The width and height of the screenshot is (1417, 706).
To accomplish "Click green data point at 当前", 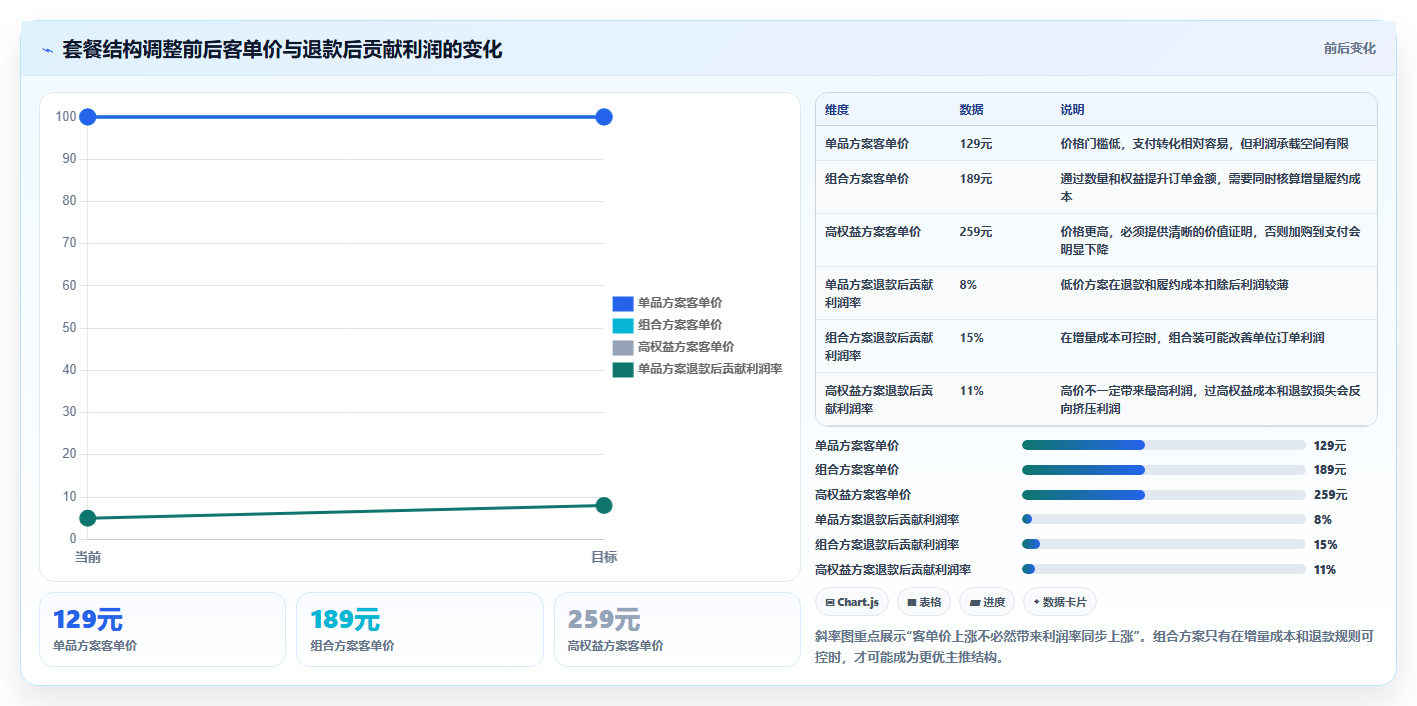I will click(88, 518).
